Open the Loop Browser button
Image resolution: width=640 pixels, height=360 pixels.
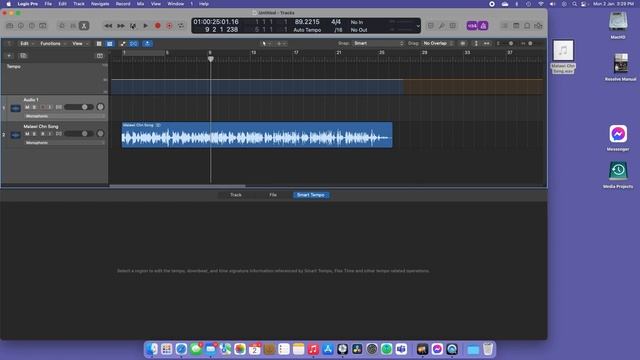[527, 26]
